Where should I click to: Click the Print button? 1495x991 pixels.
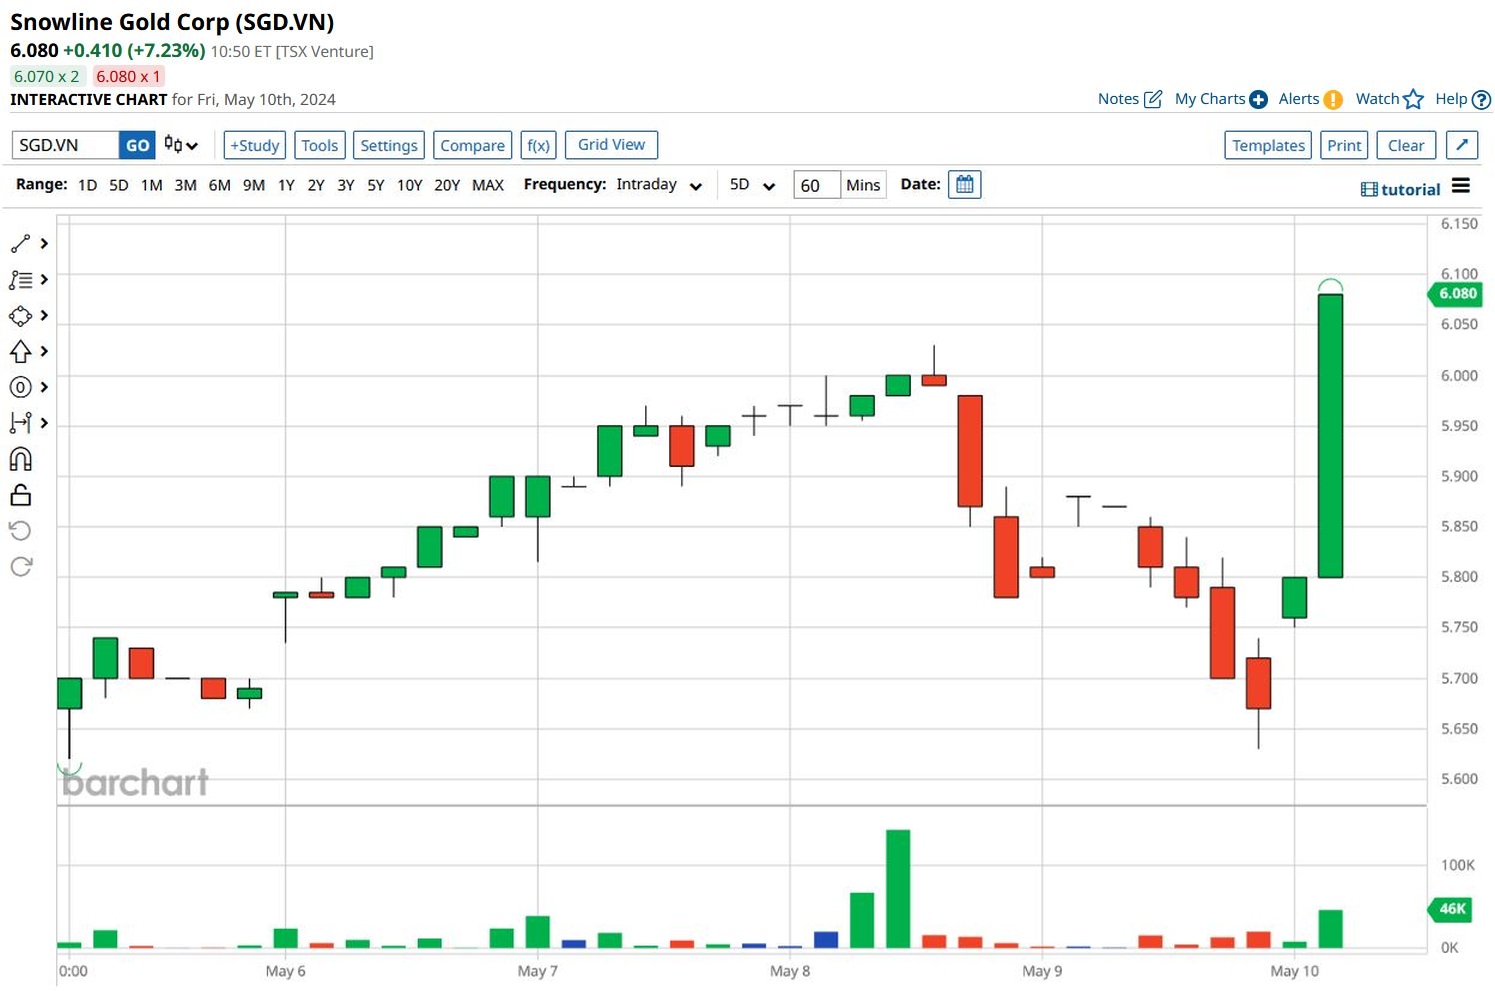tap(1344, 145)
